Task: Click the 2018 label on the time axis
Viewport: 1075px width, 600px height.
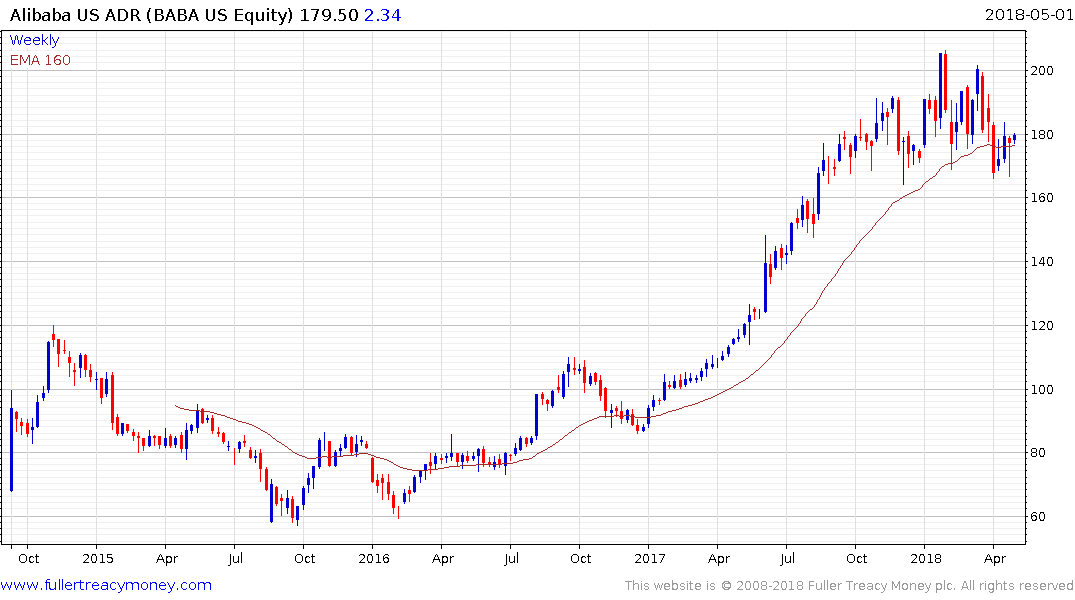Action: click(x=926, y=558)
